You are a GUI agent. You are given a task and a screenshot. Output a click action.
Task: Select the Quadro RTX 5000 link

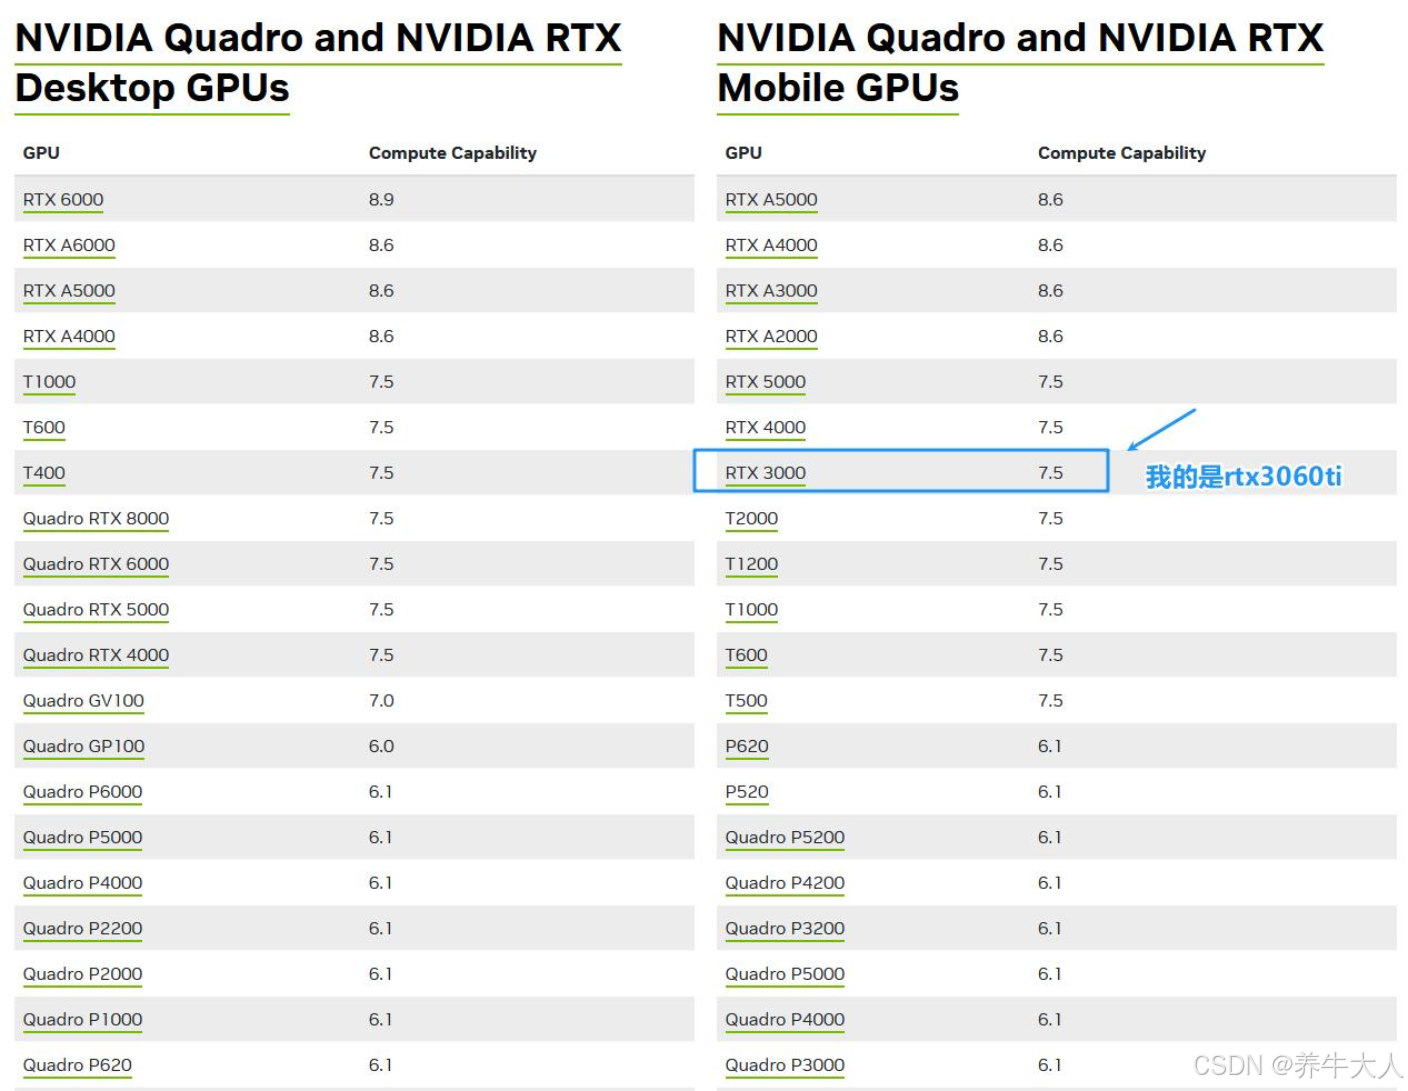[96, 609]
